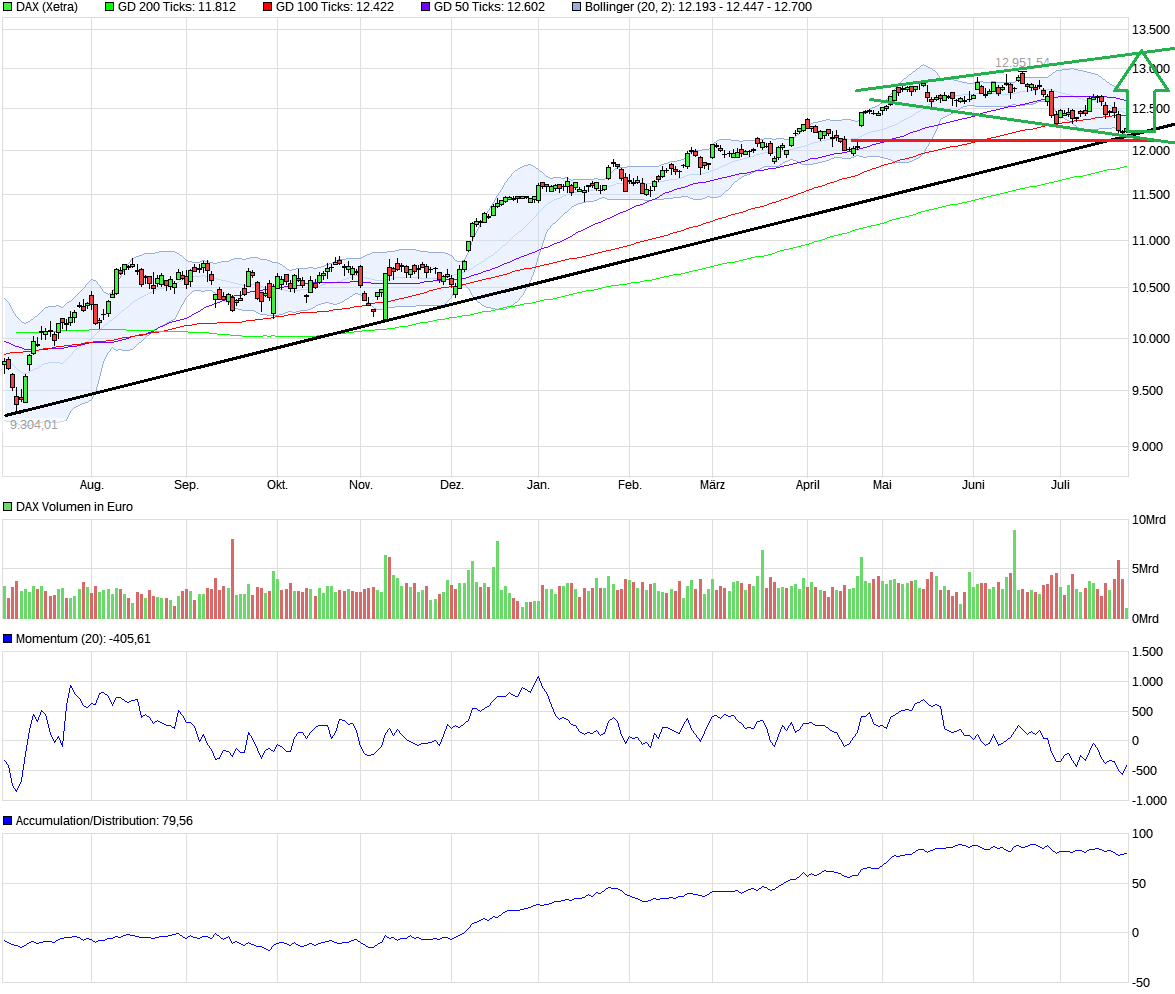
Task: Click the 'Jan.' month axis label
Action: [x=538, y=485]
